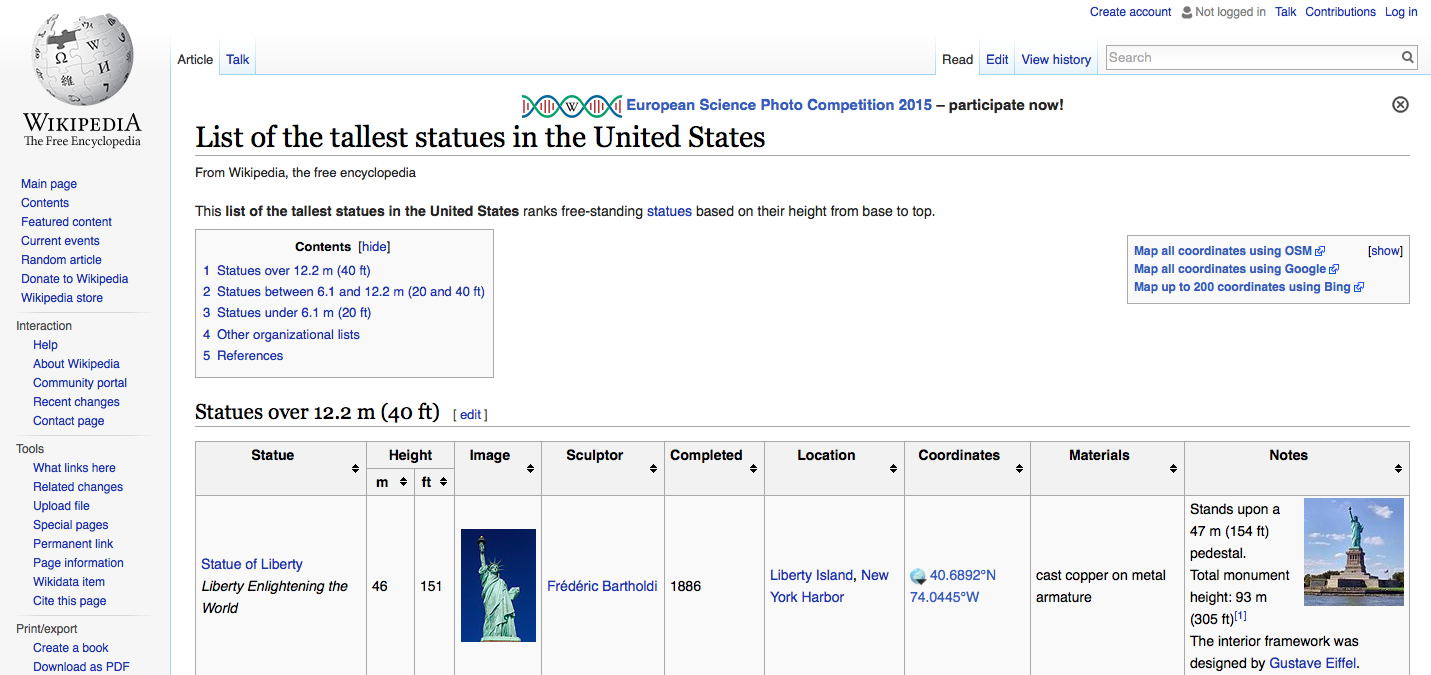This screenshot has height=675, width=1431.
Task: Jump to References in contents
Action: tap(243, 356)
